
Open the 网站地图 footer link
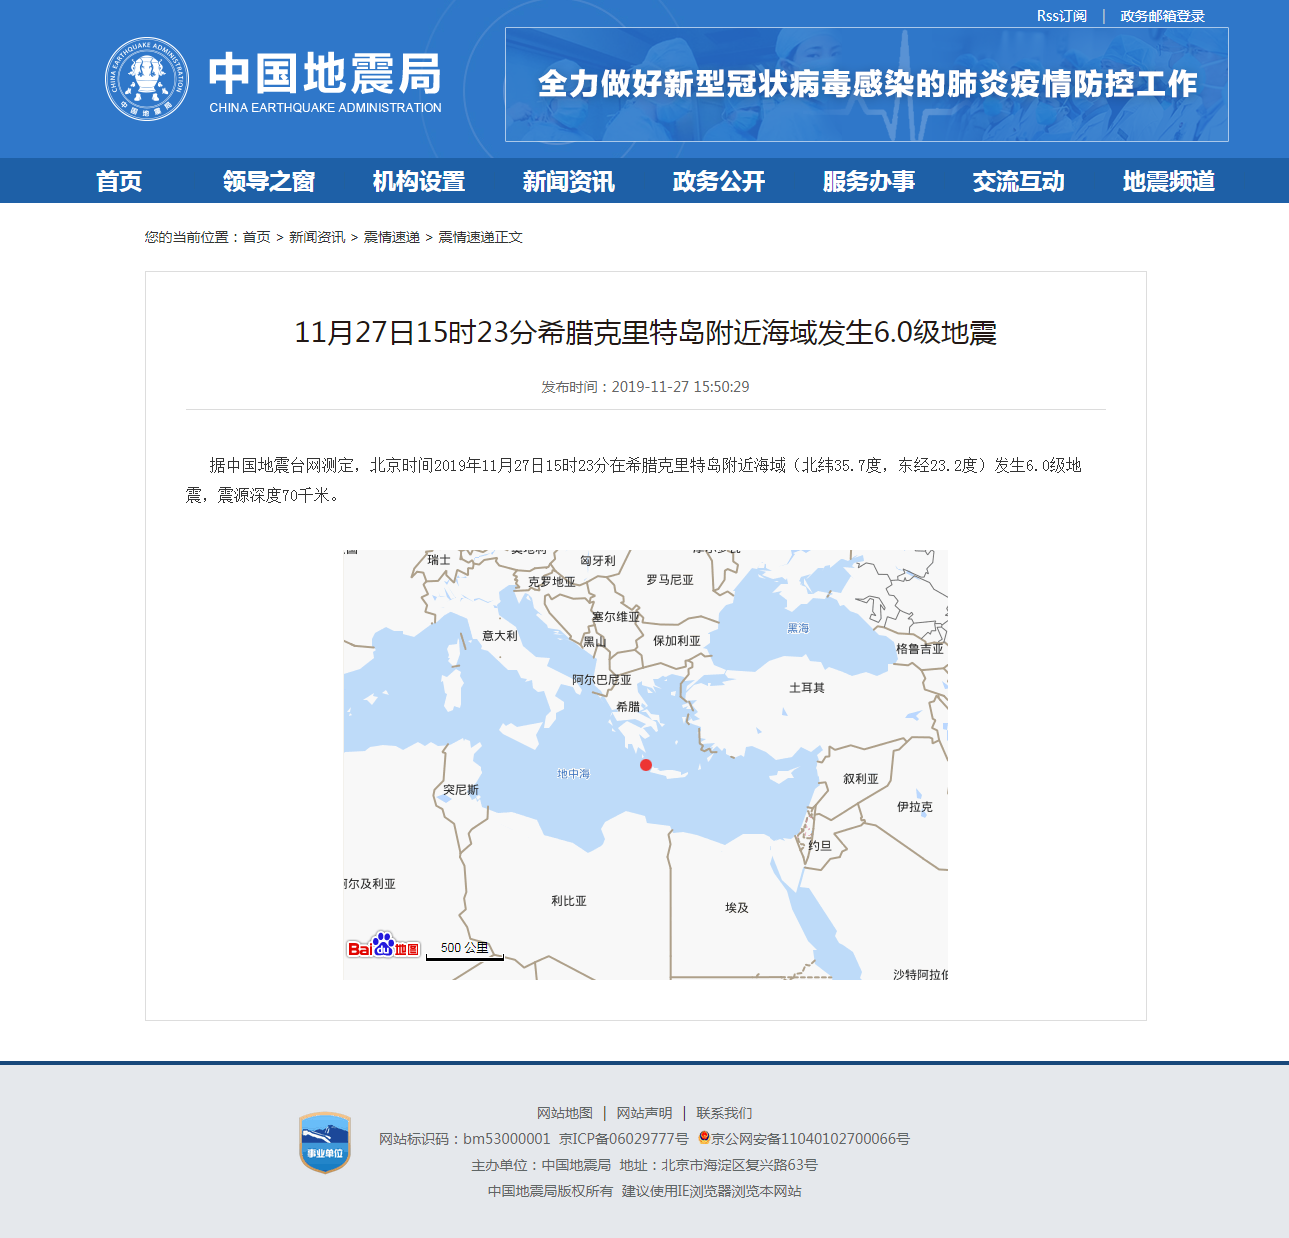(x=565, y=1113)
